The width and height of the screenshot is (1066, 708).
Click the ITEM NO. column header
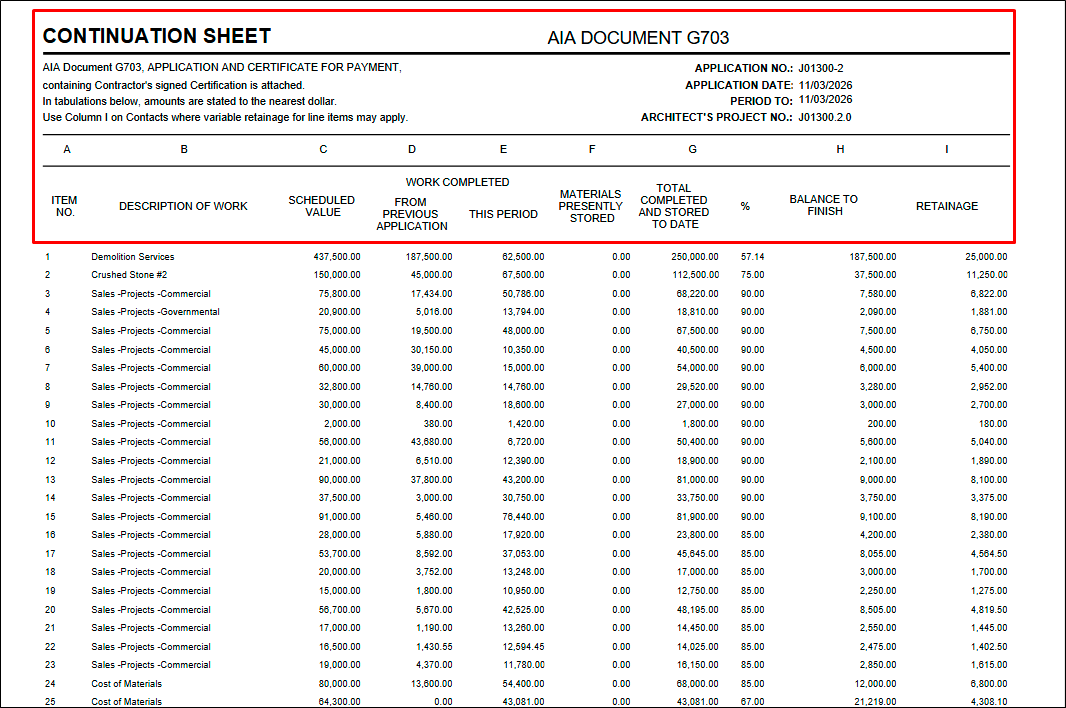(x=65, y=206)
